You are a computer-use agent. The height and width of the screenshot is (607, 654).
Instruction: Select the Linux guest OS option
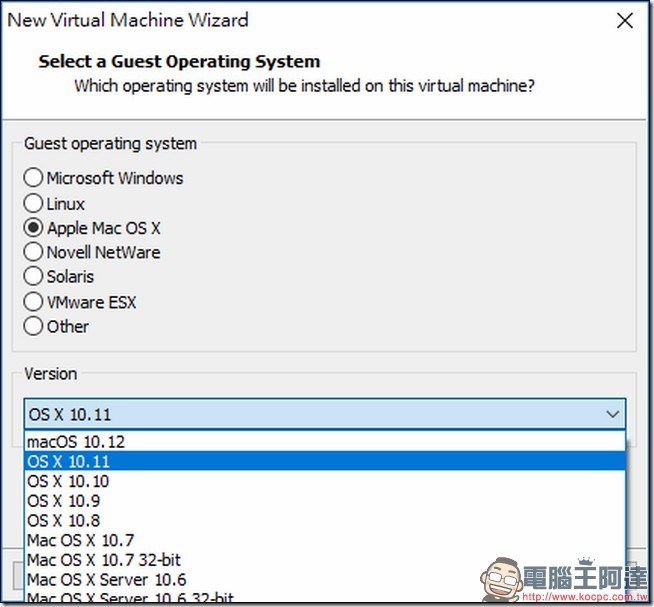coord(33,204)
